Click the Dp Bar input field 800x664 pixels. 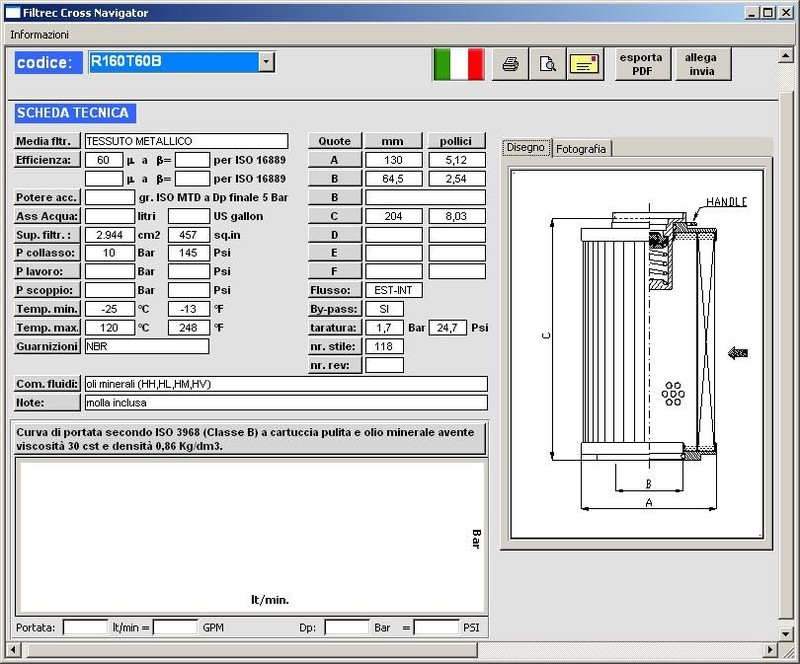[x=347, y=627]
